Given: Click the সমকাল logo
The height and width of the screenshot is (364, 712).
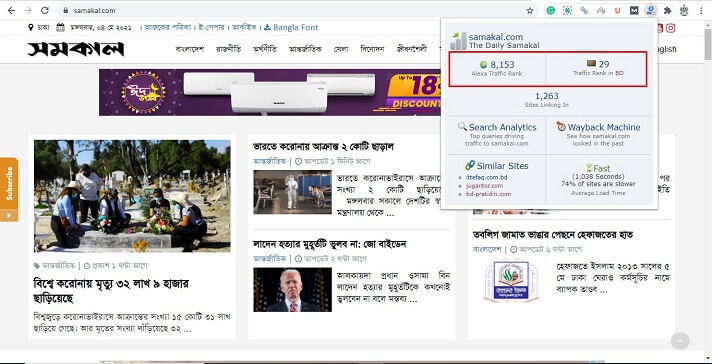Looking at the screenshot, I should coord(76,49).
